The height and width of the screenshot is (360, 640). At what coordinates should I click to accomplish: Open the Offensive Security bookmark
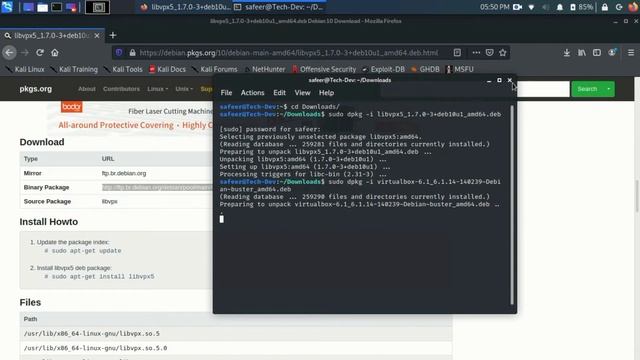[x=324, y=69]
